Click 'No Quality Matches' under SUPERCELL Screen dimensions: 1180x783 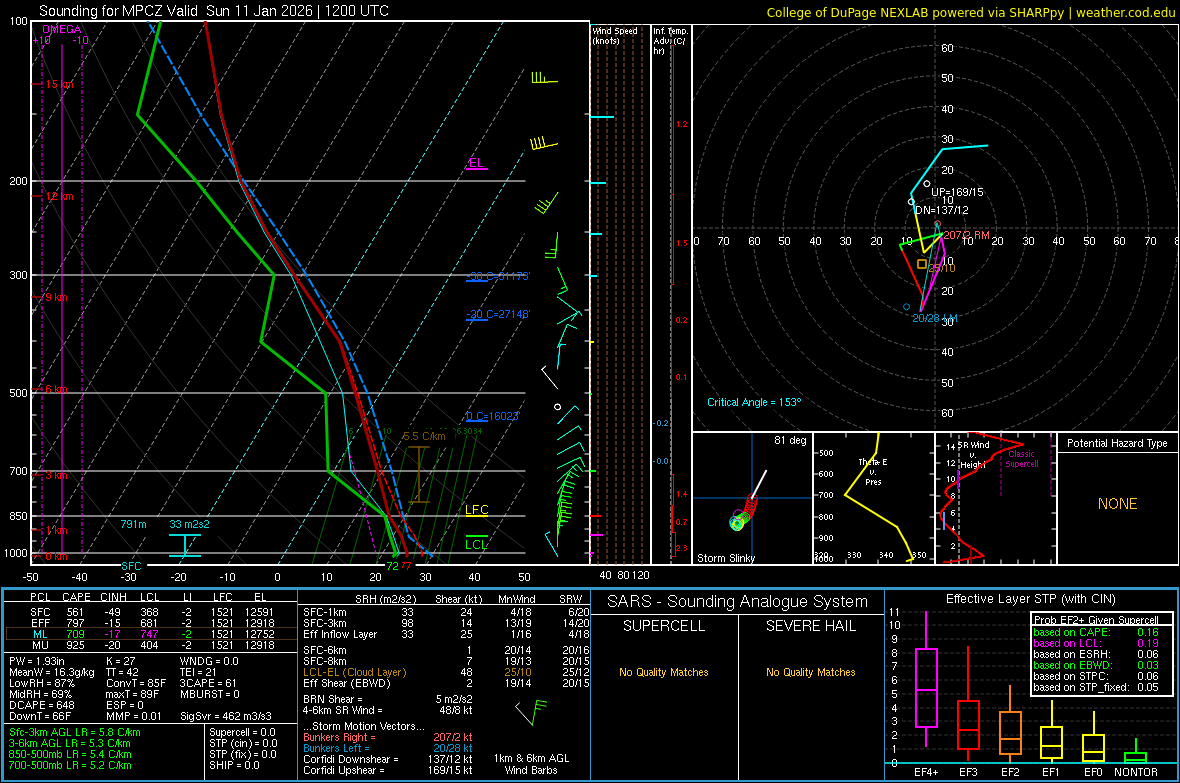[664, 672]
